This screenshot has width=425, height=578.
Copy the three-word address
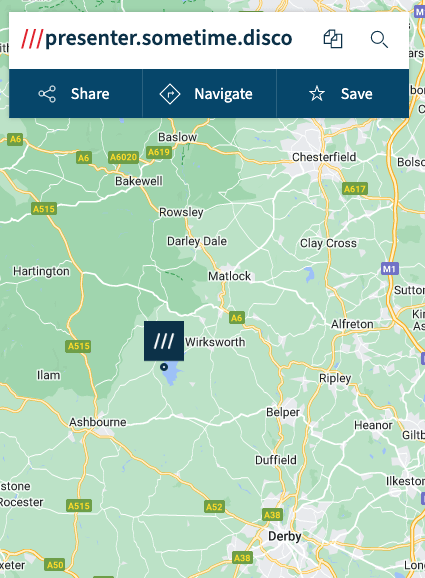(333, 39)
